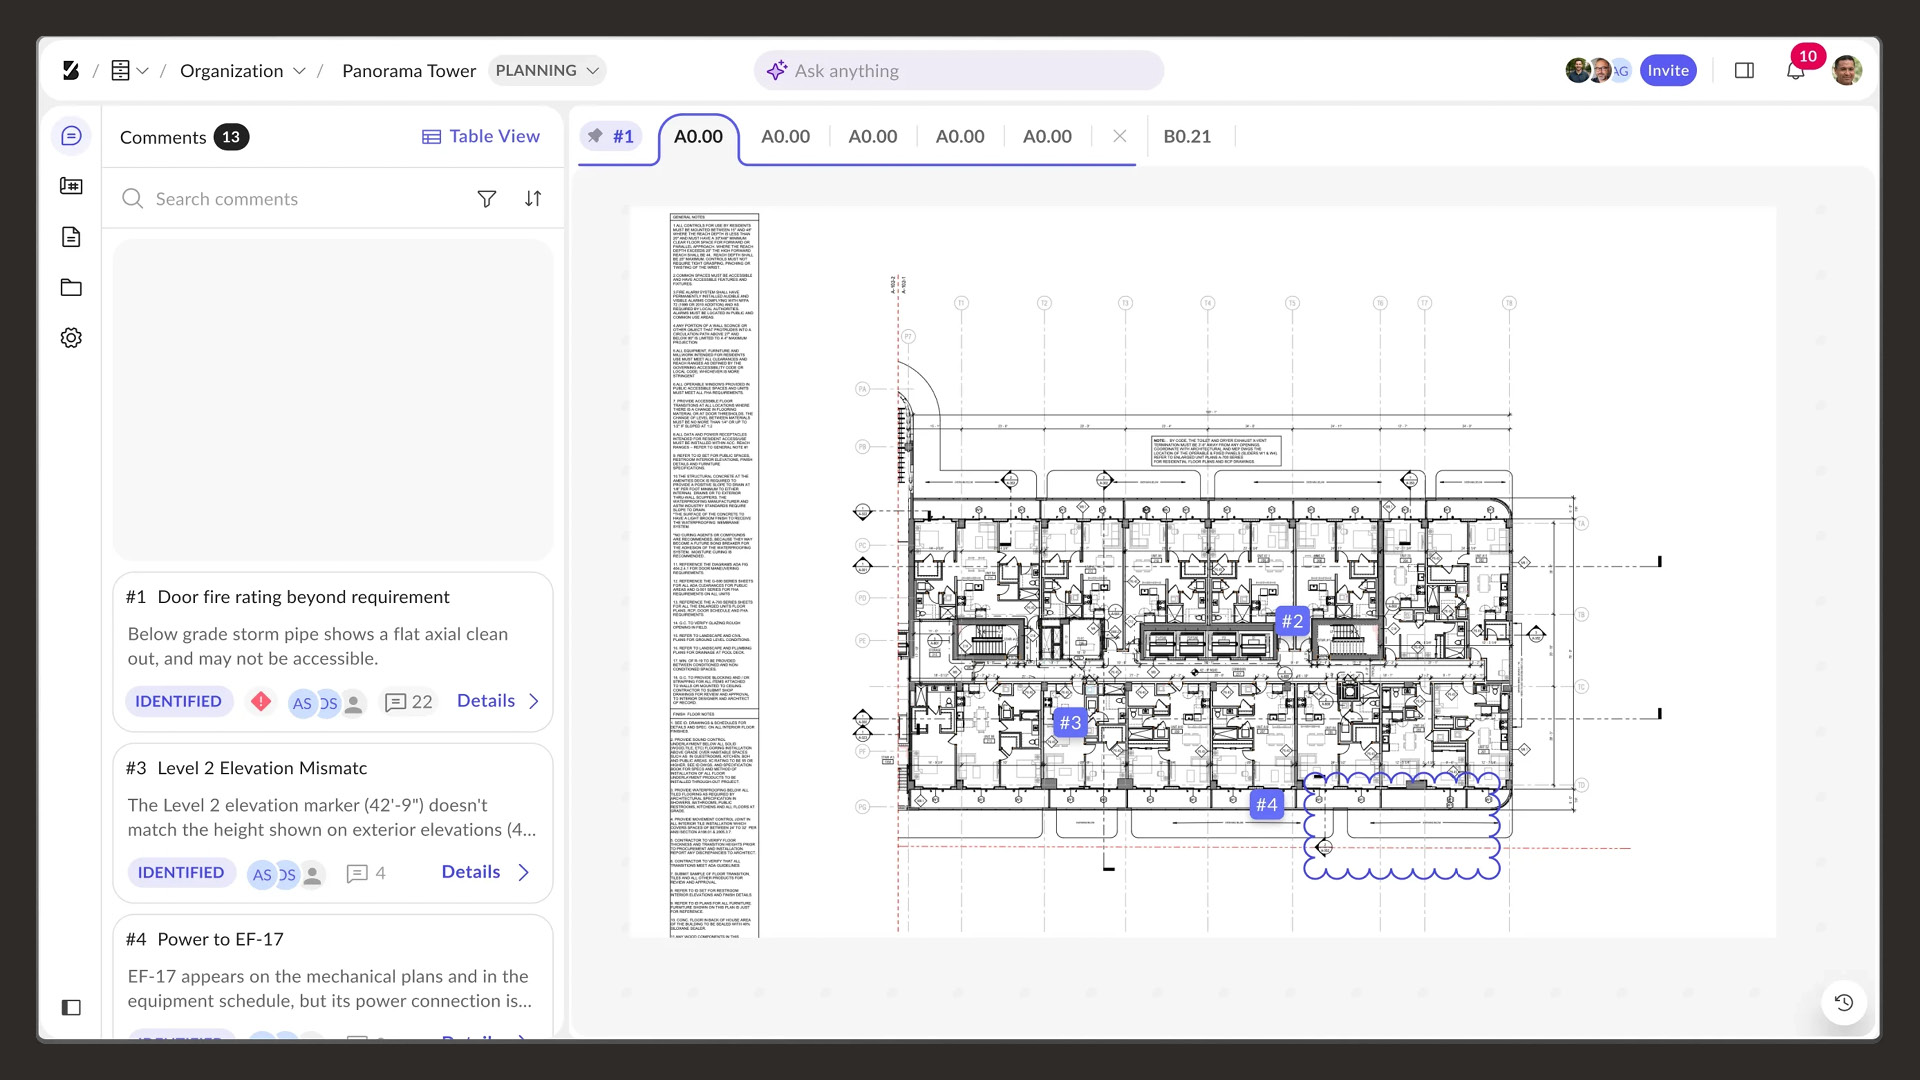Open the 22 replies on comment #1
Image resolution: width=1920 pixels, height=1080 pixels.
pos(409,702)
